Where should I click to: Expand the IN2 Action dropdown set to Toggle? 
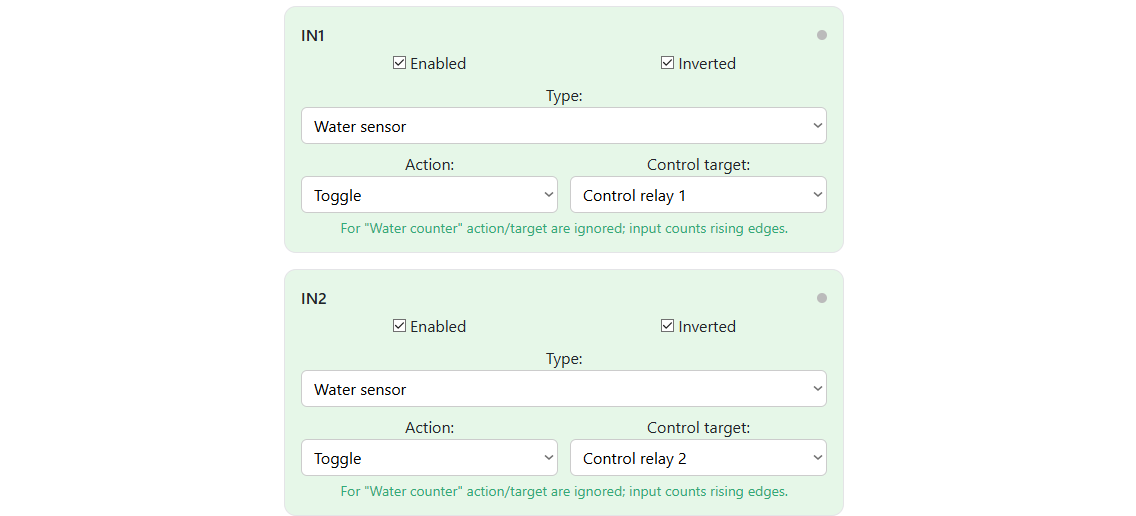pyautogui.click(x=430, y=458)
